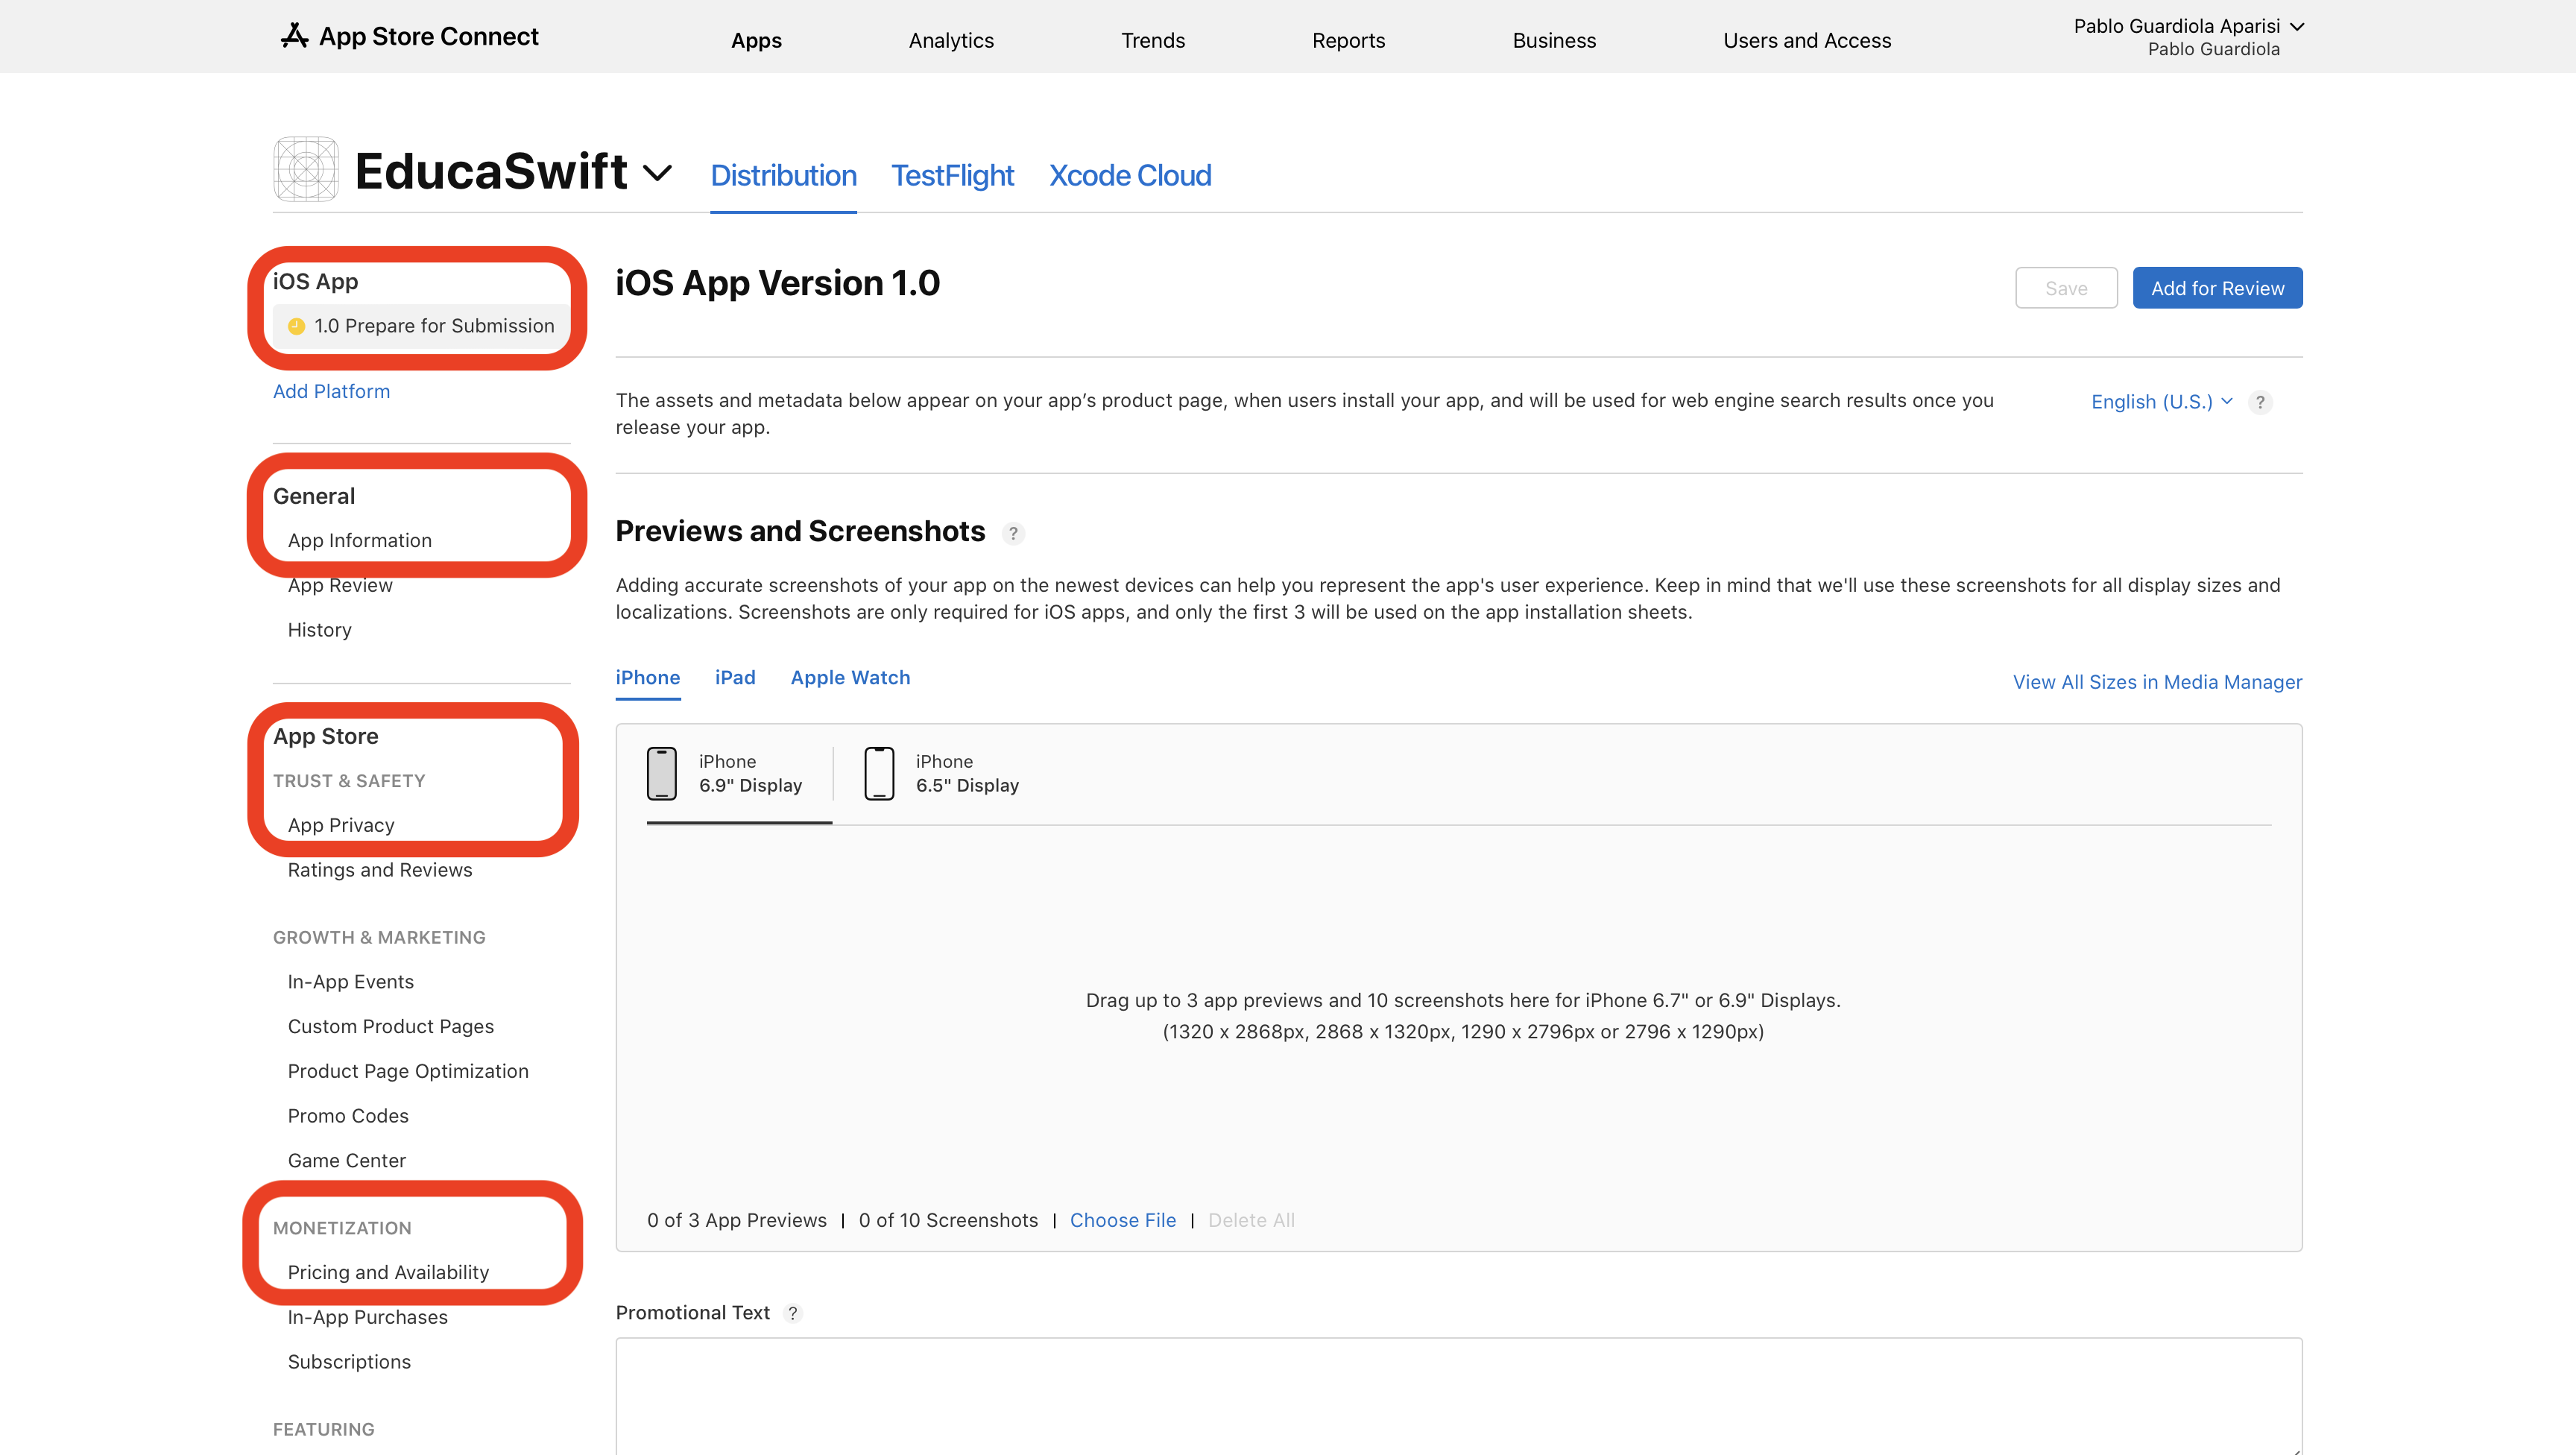The height and width of the screenshot is (1455, 2576).
Task: Switch to the TestFlight tab
Action: coord(952,175)
